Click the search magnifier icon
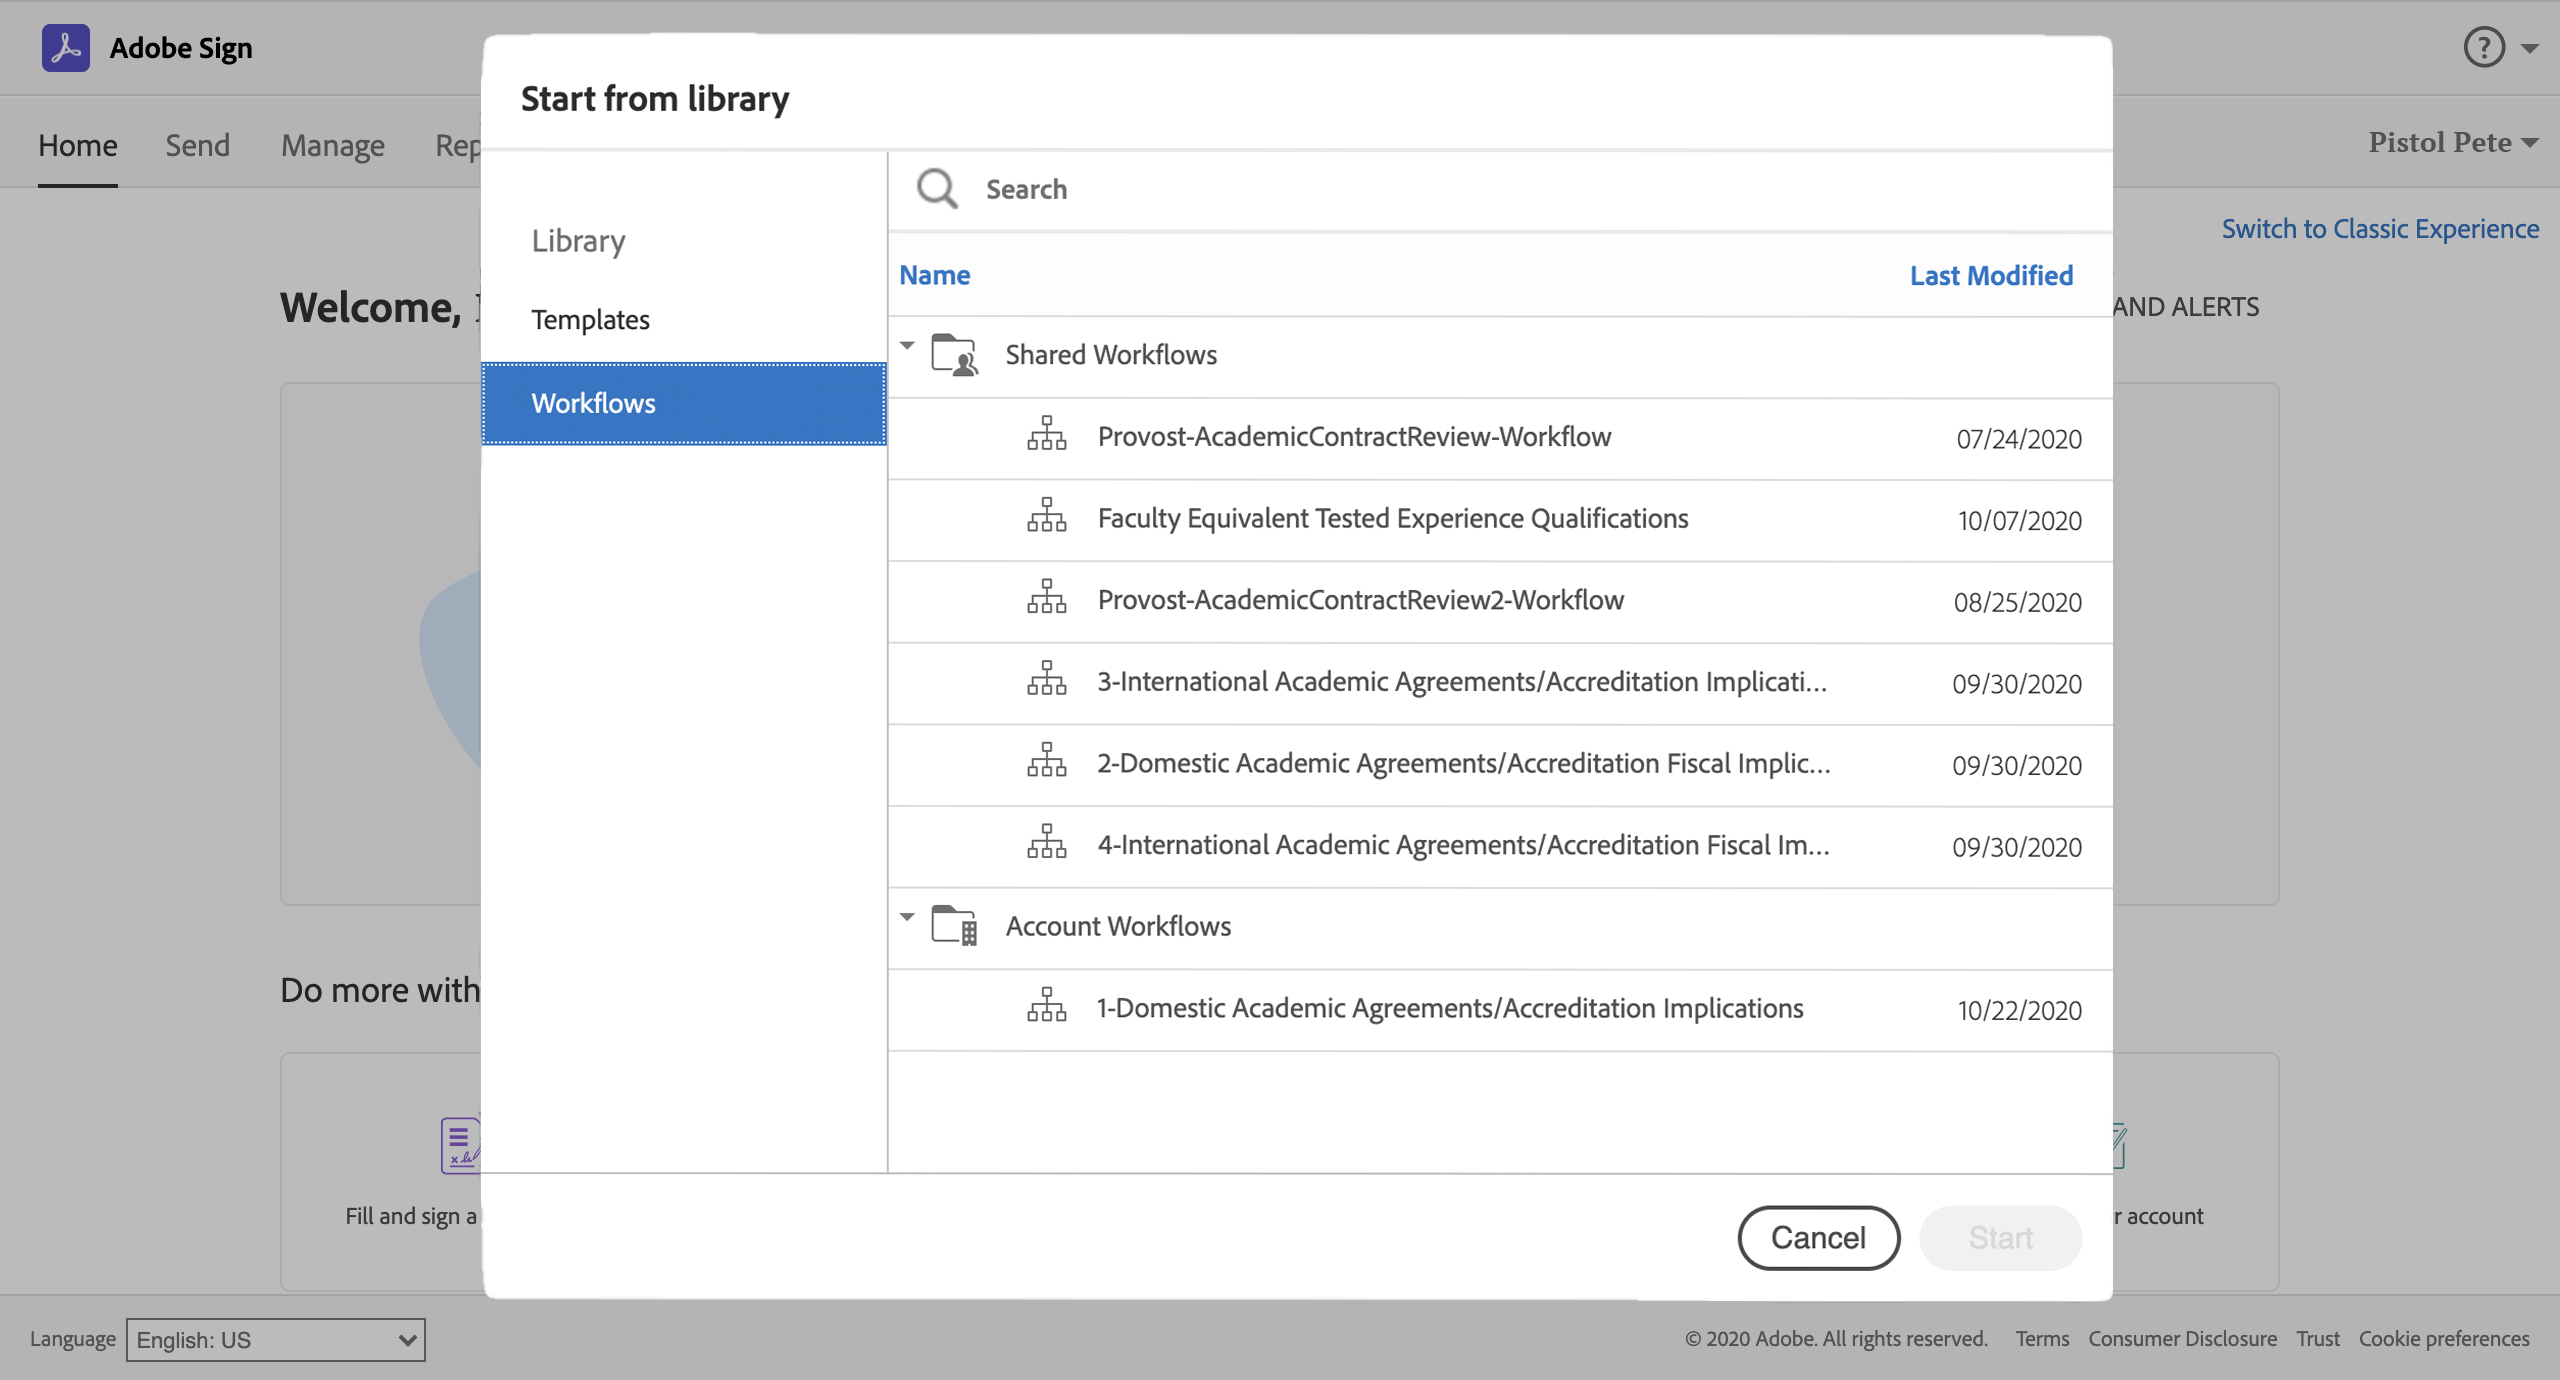2560x1380 pixels. click(937, 188)
